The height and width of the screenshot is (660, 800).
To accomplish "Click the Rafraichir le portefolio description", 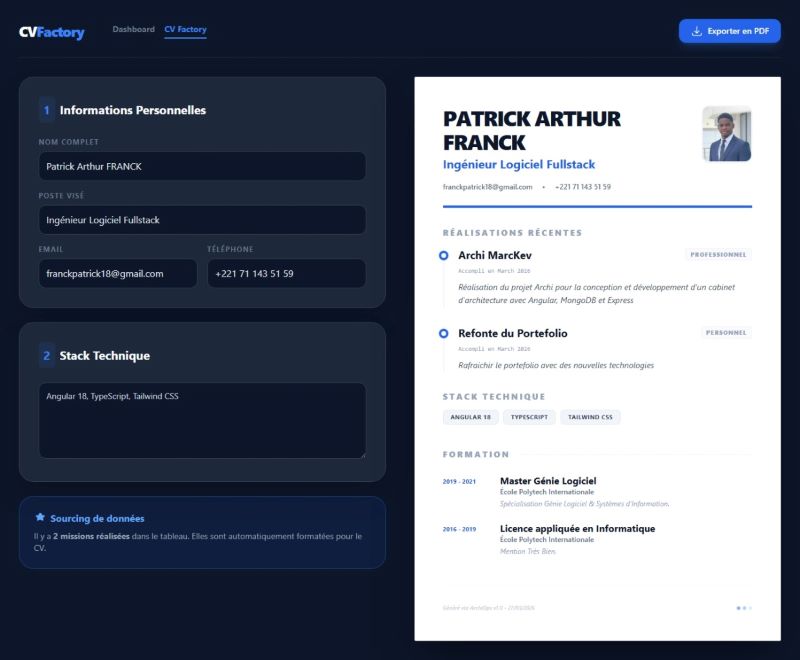I will (x=556, y=365).
